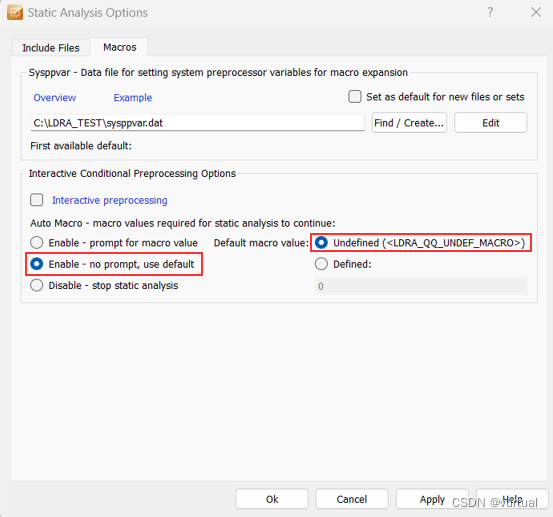Click the Cancel button

click(x=352, y=499)
